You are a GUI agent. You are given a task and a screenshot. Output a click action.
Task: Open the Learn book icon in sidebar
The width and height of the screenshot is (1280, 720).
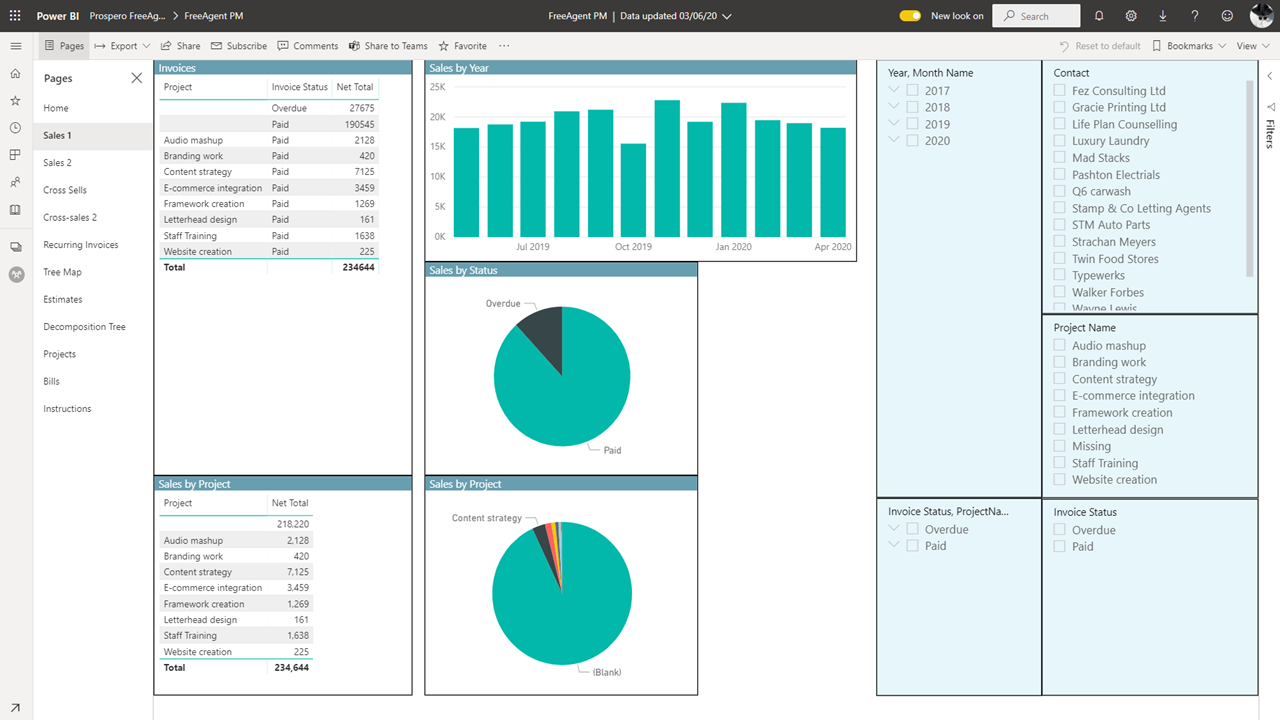click(15, 210)
